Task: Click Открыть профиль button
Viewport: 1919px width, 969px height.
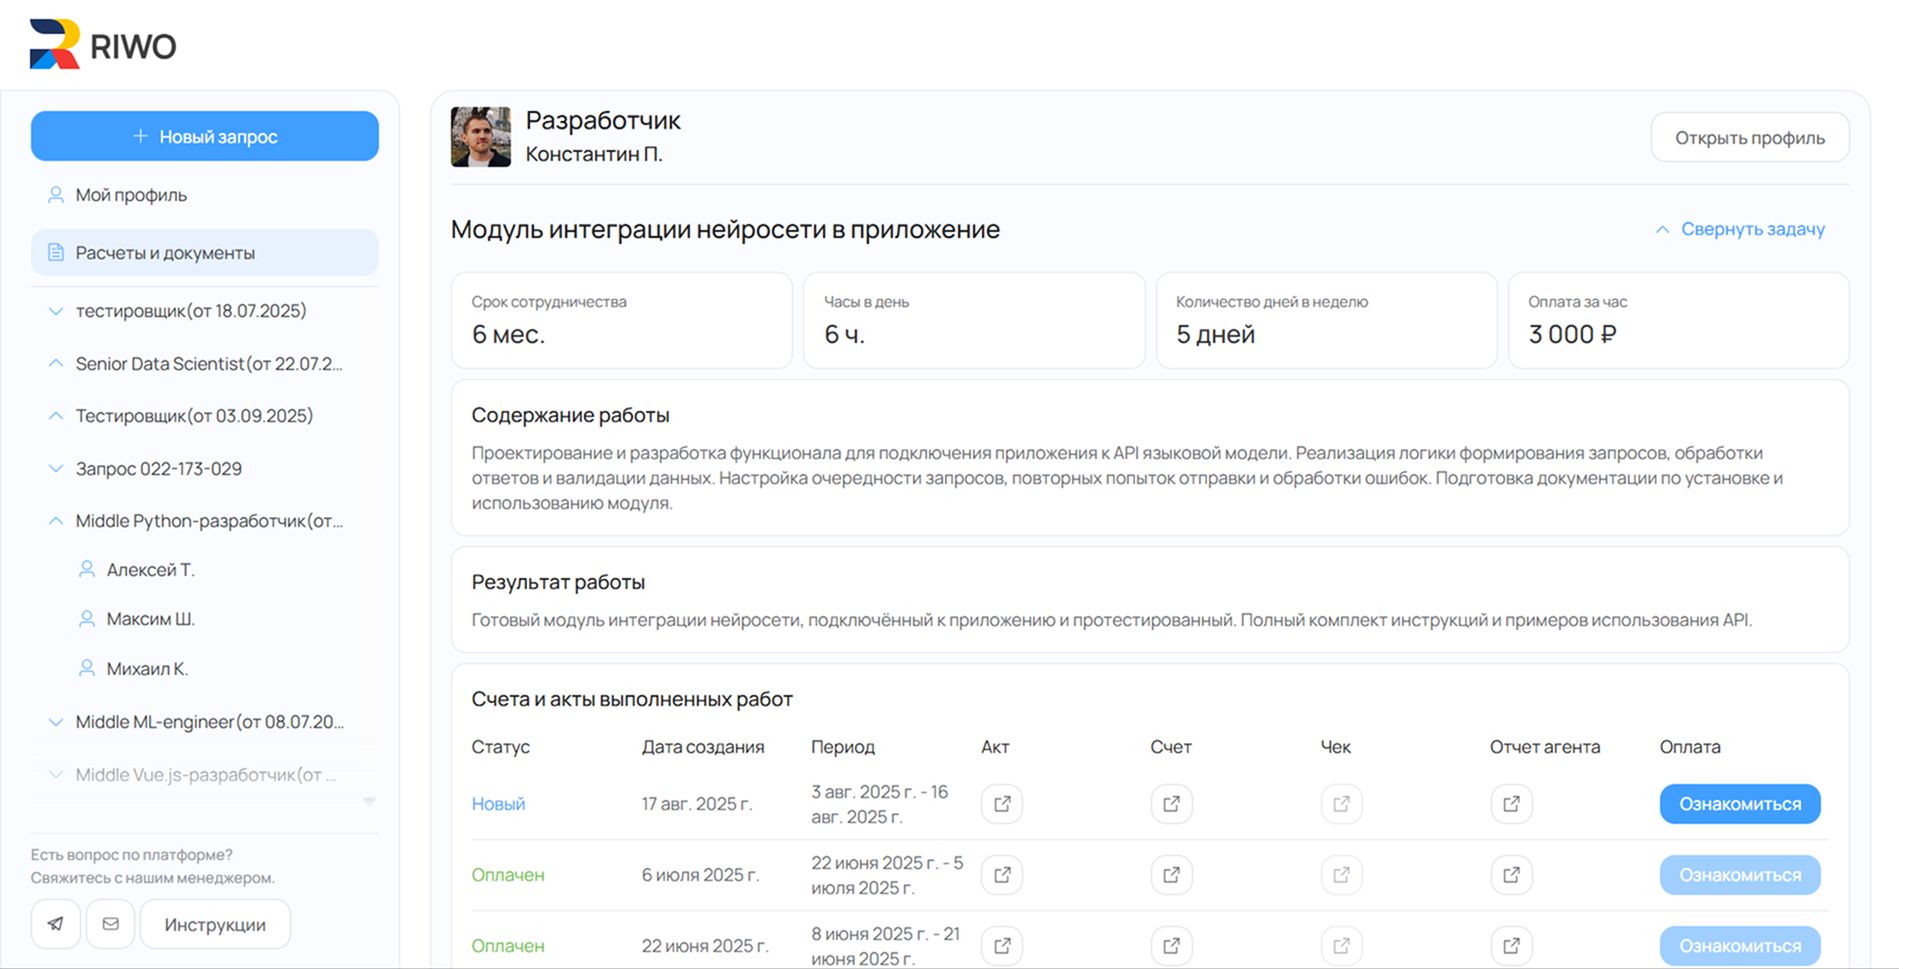Action: pos(1749,138)
